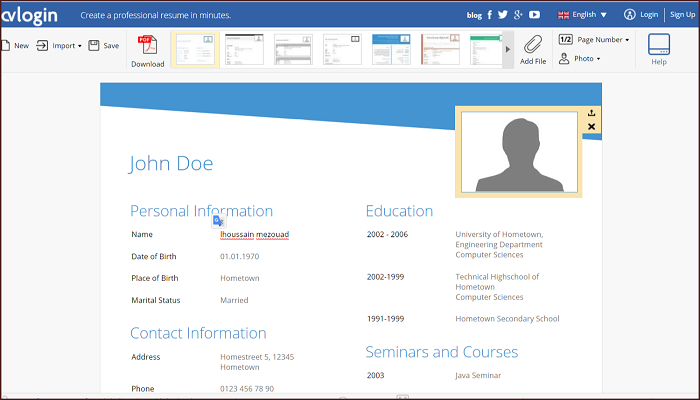Click the Name field containing lhoussain mezouad

pyautogui.click(x=254, y=234)
